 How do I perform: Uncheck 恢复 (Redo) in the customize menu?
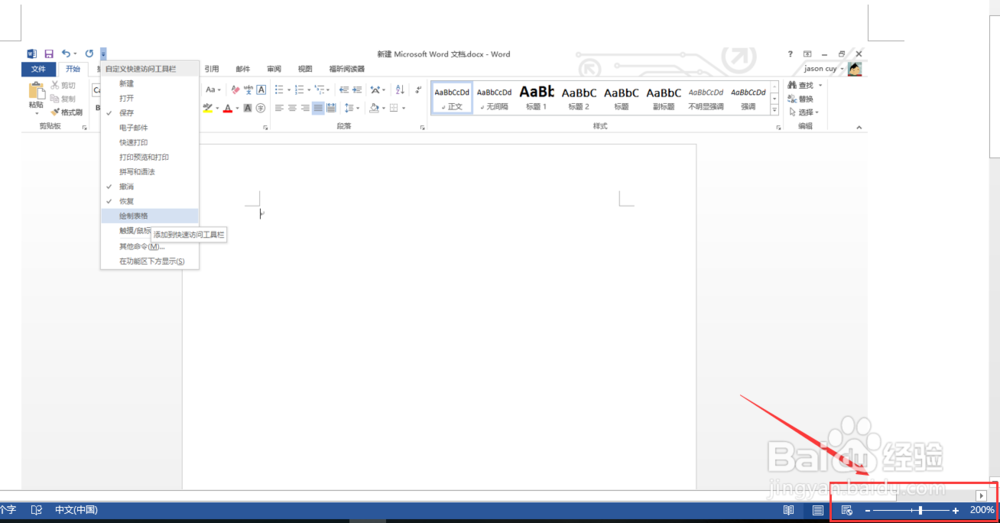tap(150, 202)
